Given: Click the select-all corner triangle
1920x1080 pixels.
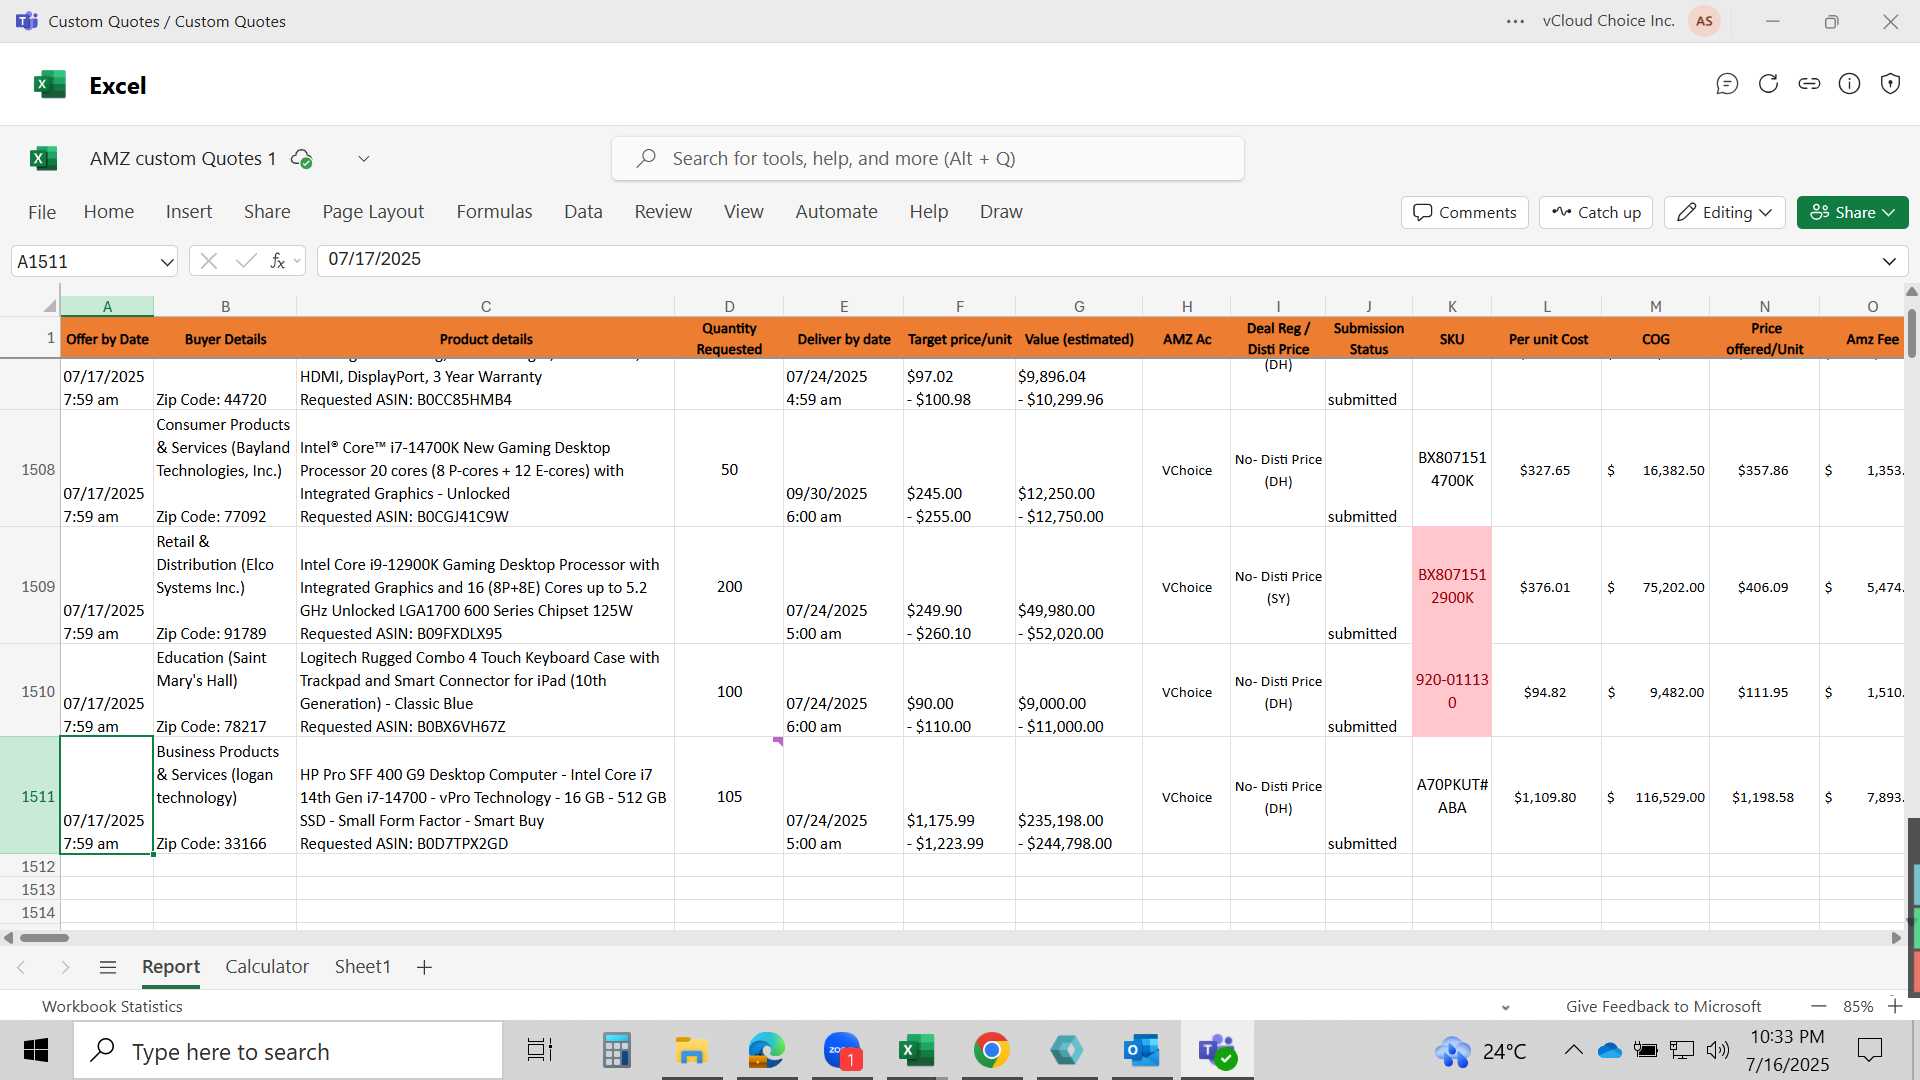Looking at the screenshot, I should [x=49, y=306].
